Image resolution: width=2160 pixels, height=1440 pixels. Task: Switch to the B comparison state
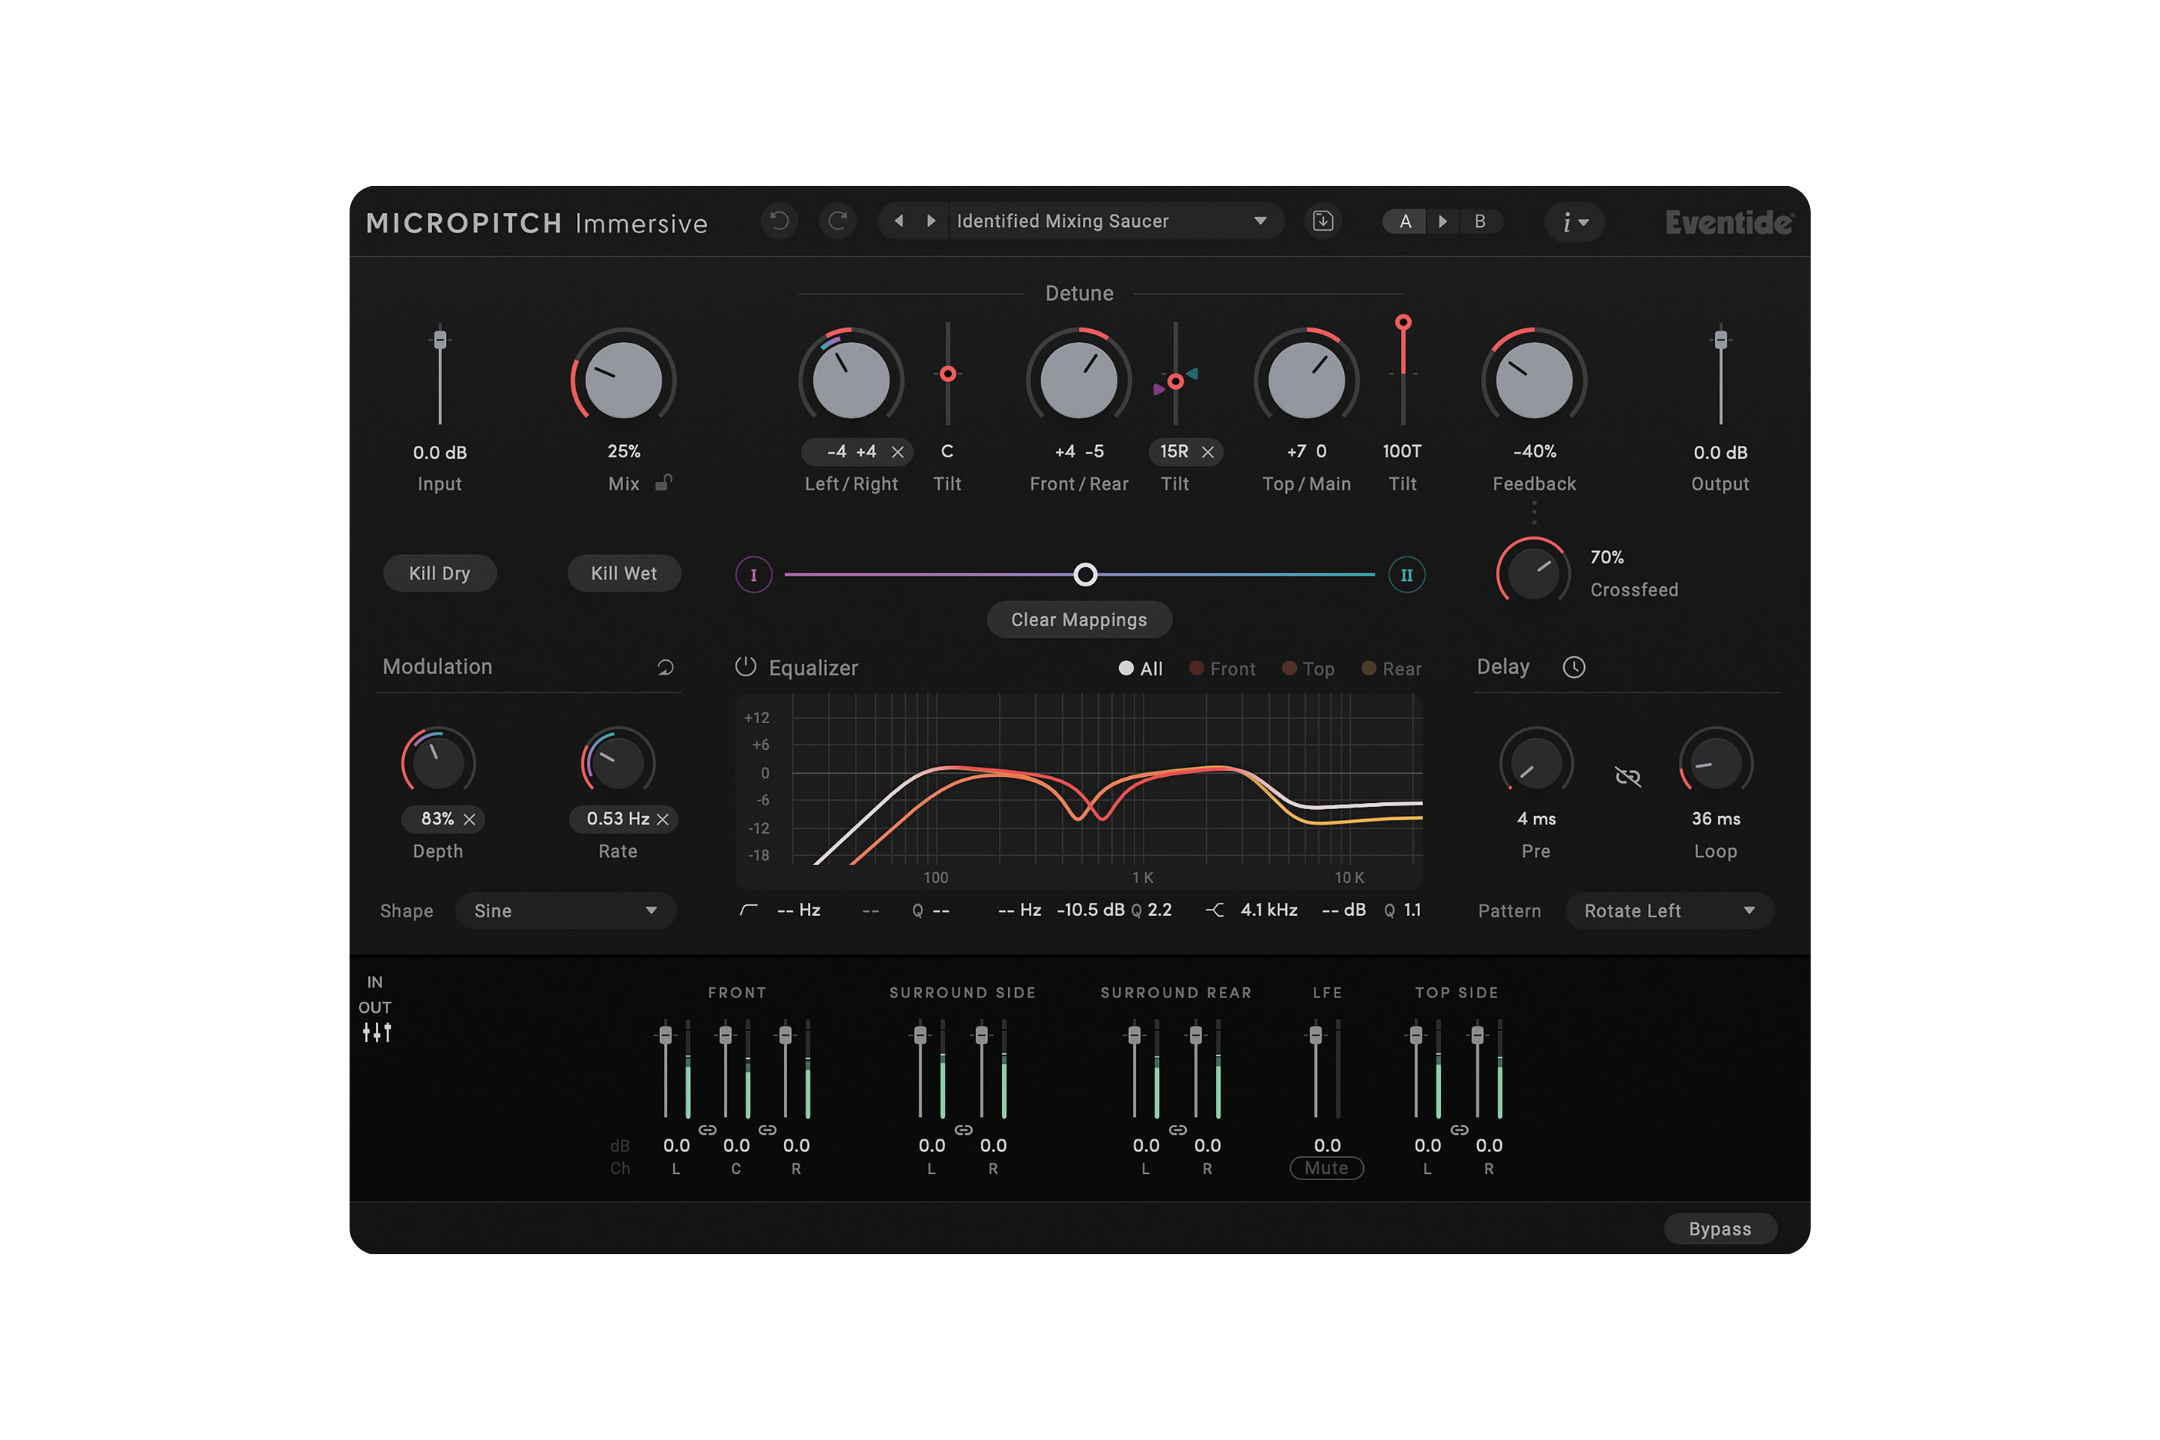click(1479, 221)
